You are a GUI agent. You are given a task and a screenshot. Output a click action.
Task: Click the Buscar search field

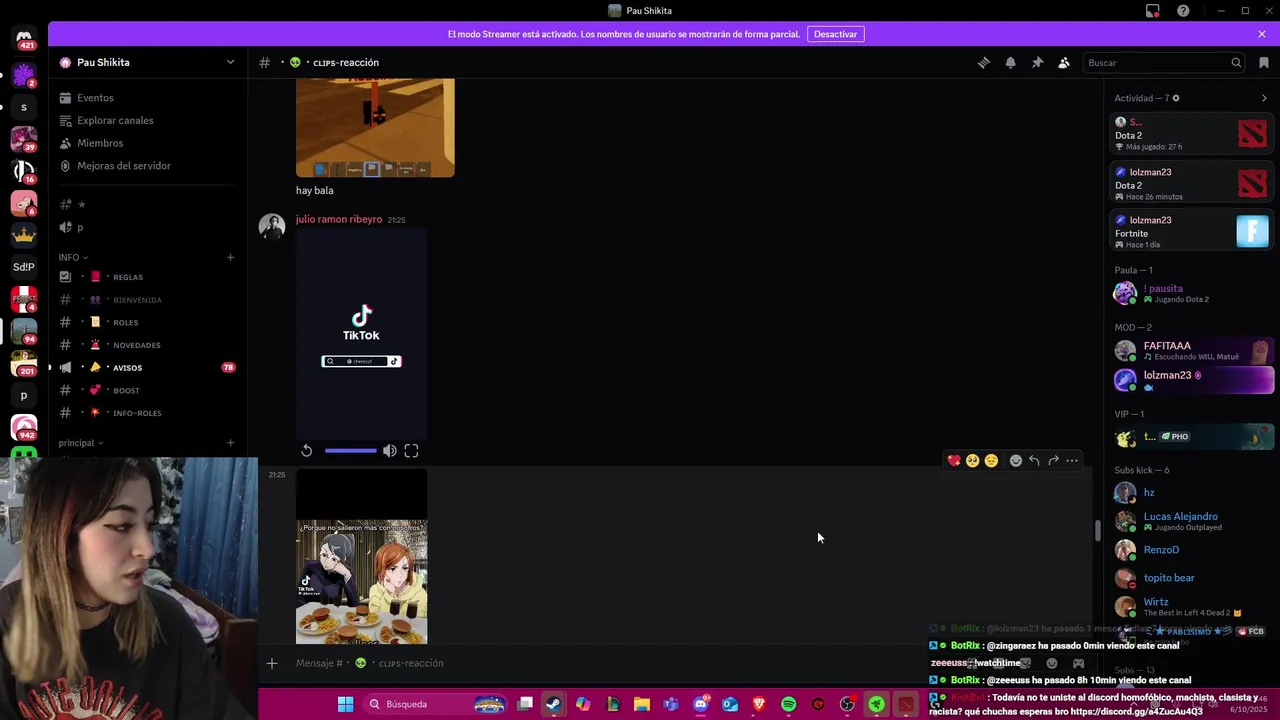tap(1163, 62)
